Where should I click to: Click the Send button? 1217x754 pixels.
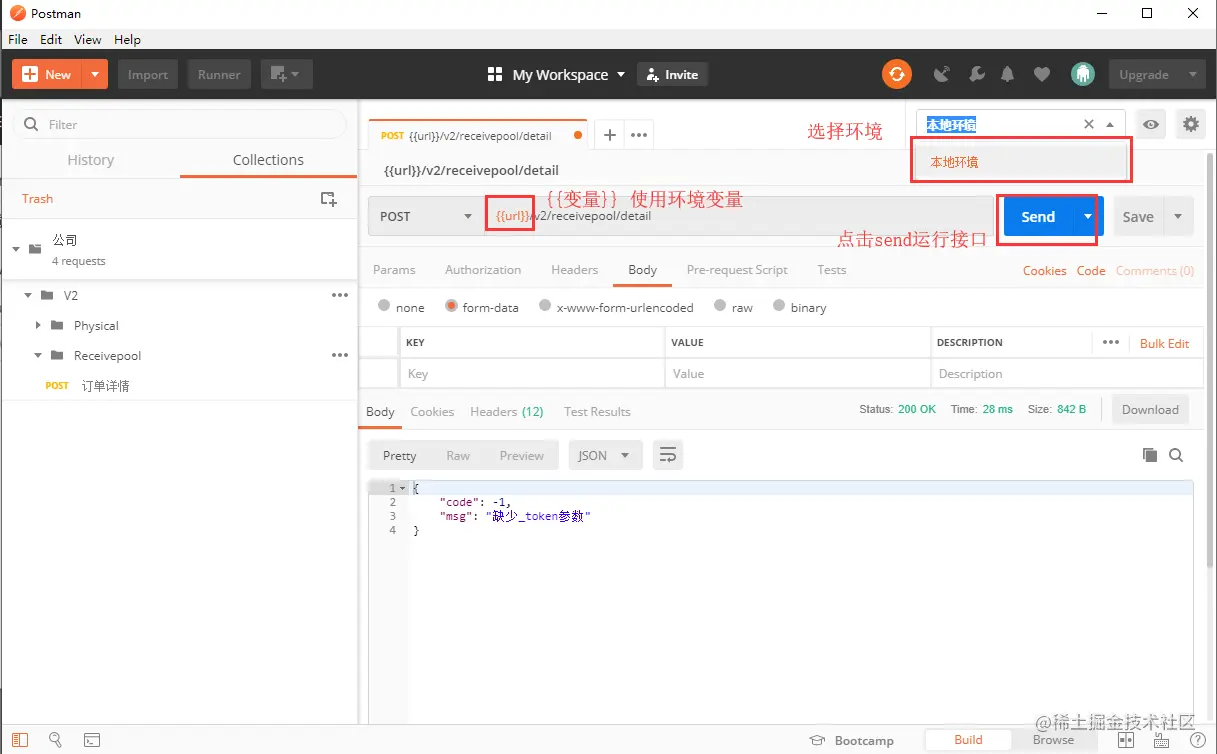click(1038, 216)
